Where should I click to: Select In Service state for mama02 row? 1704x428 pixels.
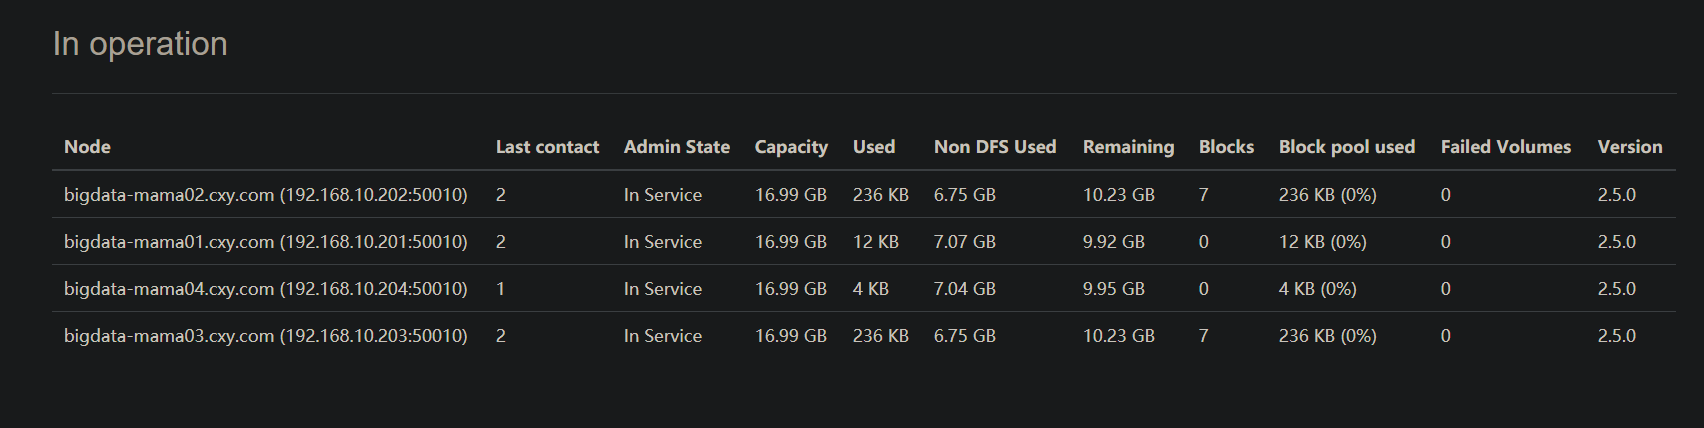pos(663,195)
